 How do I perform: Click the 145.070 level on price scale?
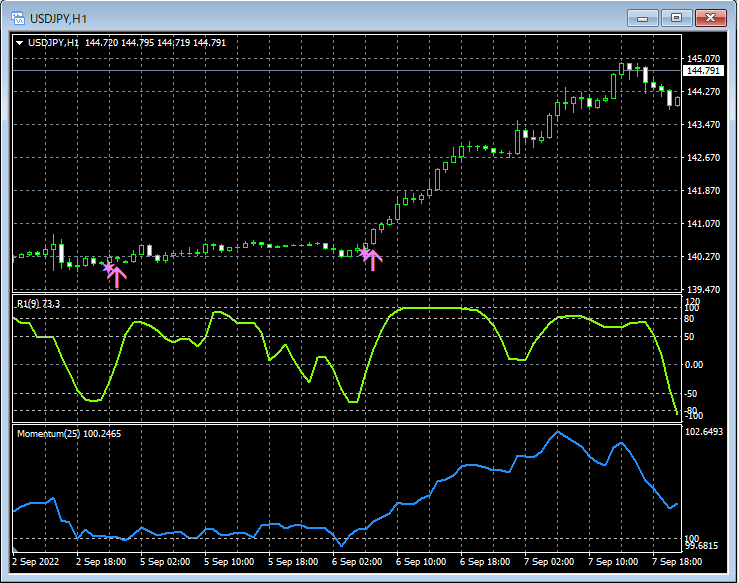[704, 59]
